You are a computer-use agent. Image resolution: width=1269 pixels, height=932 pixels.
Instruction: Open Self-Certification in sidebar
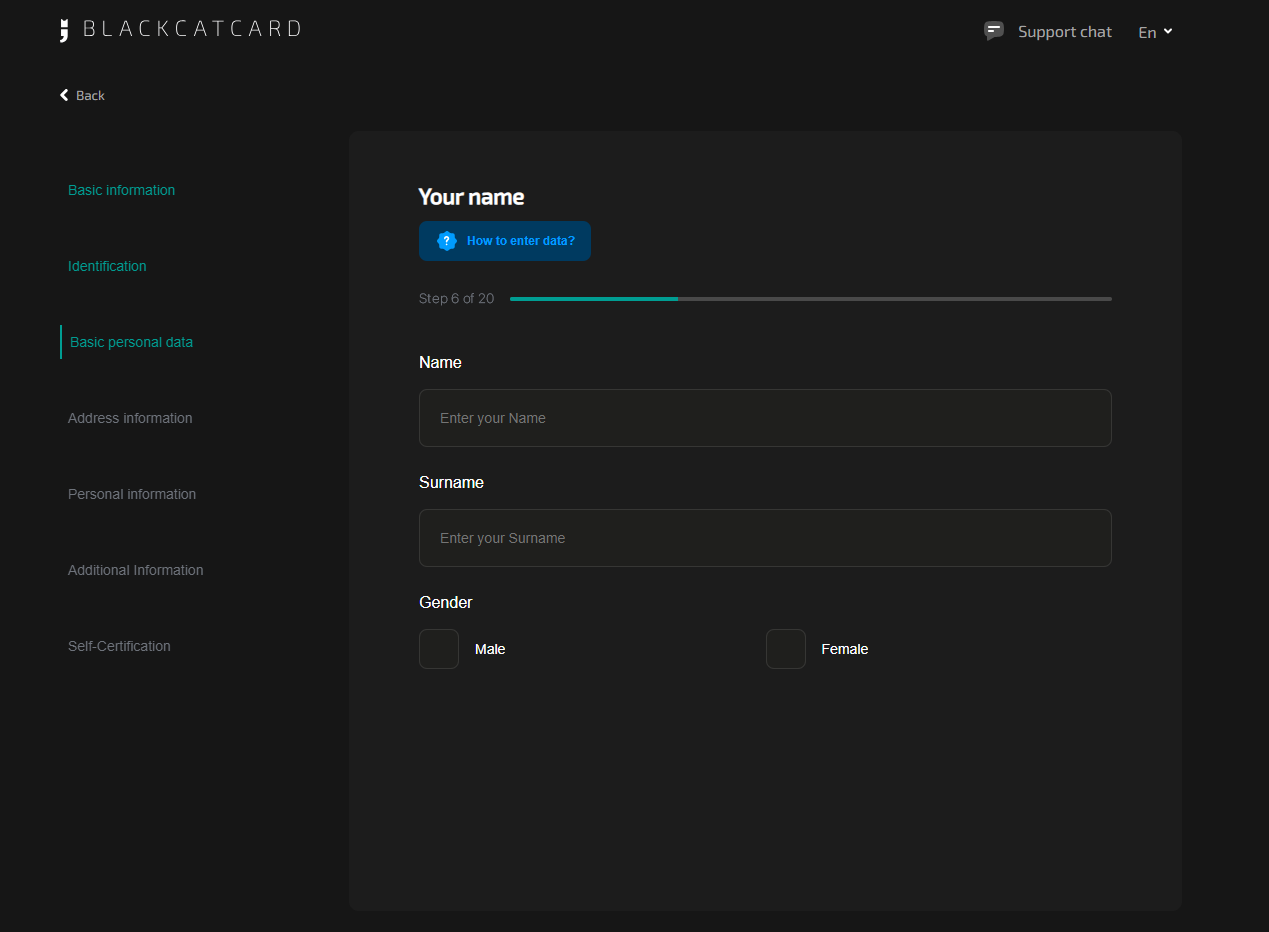tap(119, 646)
